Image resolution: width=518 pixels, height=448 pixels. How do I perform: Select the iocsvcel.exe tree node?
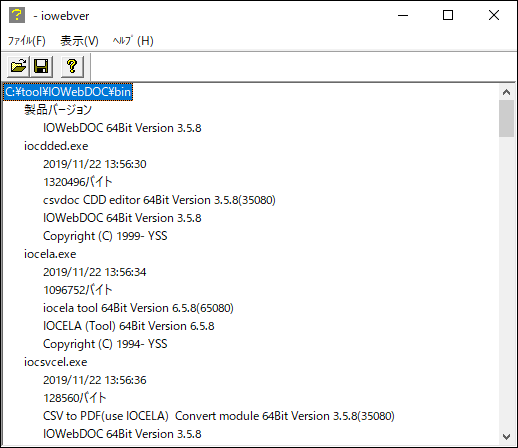tap(56, 362)
